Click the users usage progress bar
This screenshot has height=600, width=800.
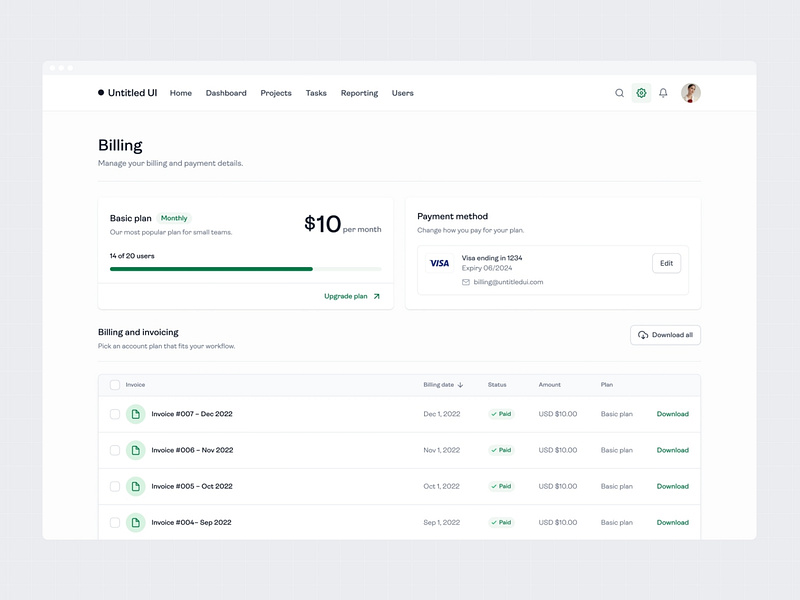[x=245, y=269]
